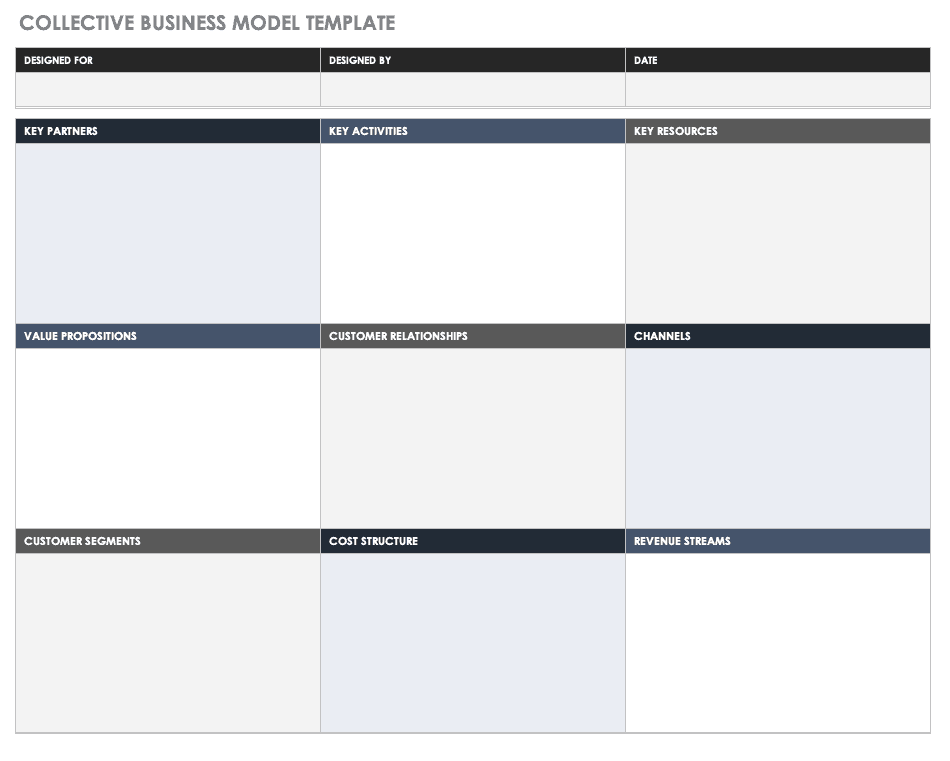Click inside the Key Partners content area
Screen dimensions: 950x761
(168, 233)
